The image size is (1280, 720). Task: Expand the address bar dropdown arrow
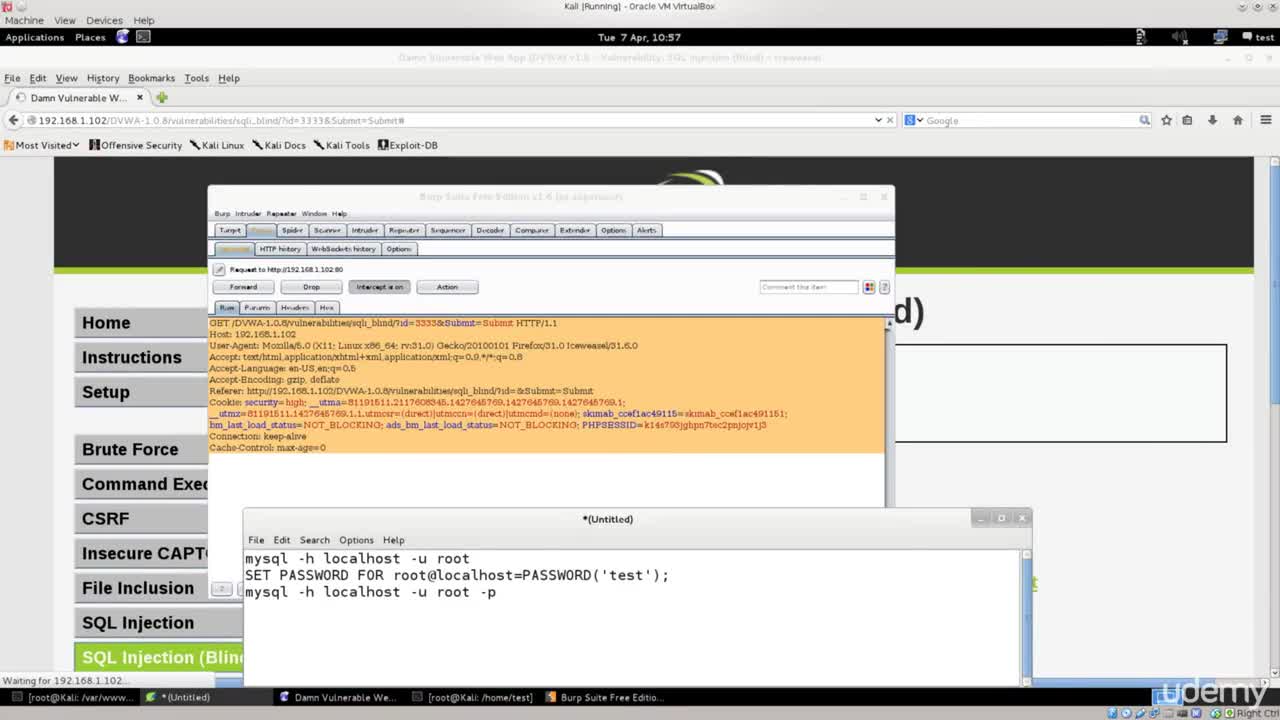pos(877,120)
